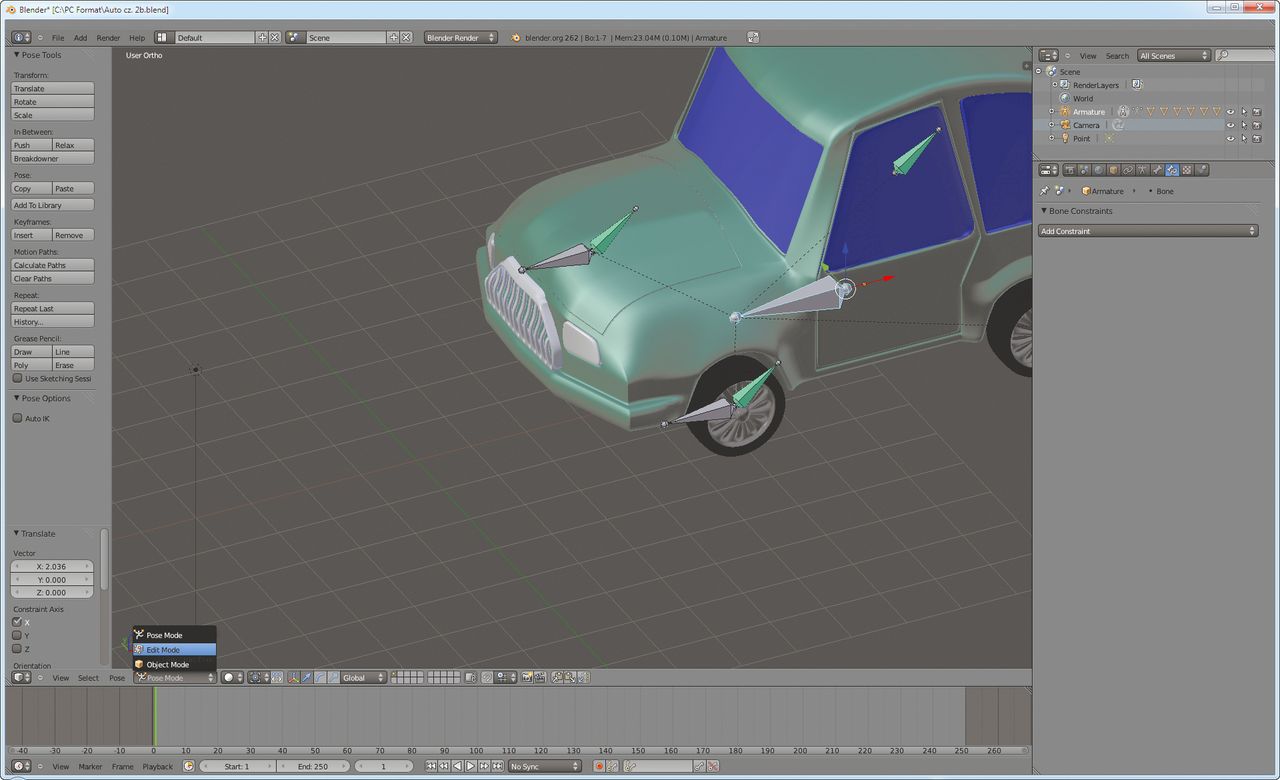Click the Camera object icon in outliner
The width and height of the screenshot is (1280, 780).
point(1065,125)
